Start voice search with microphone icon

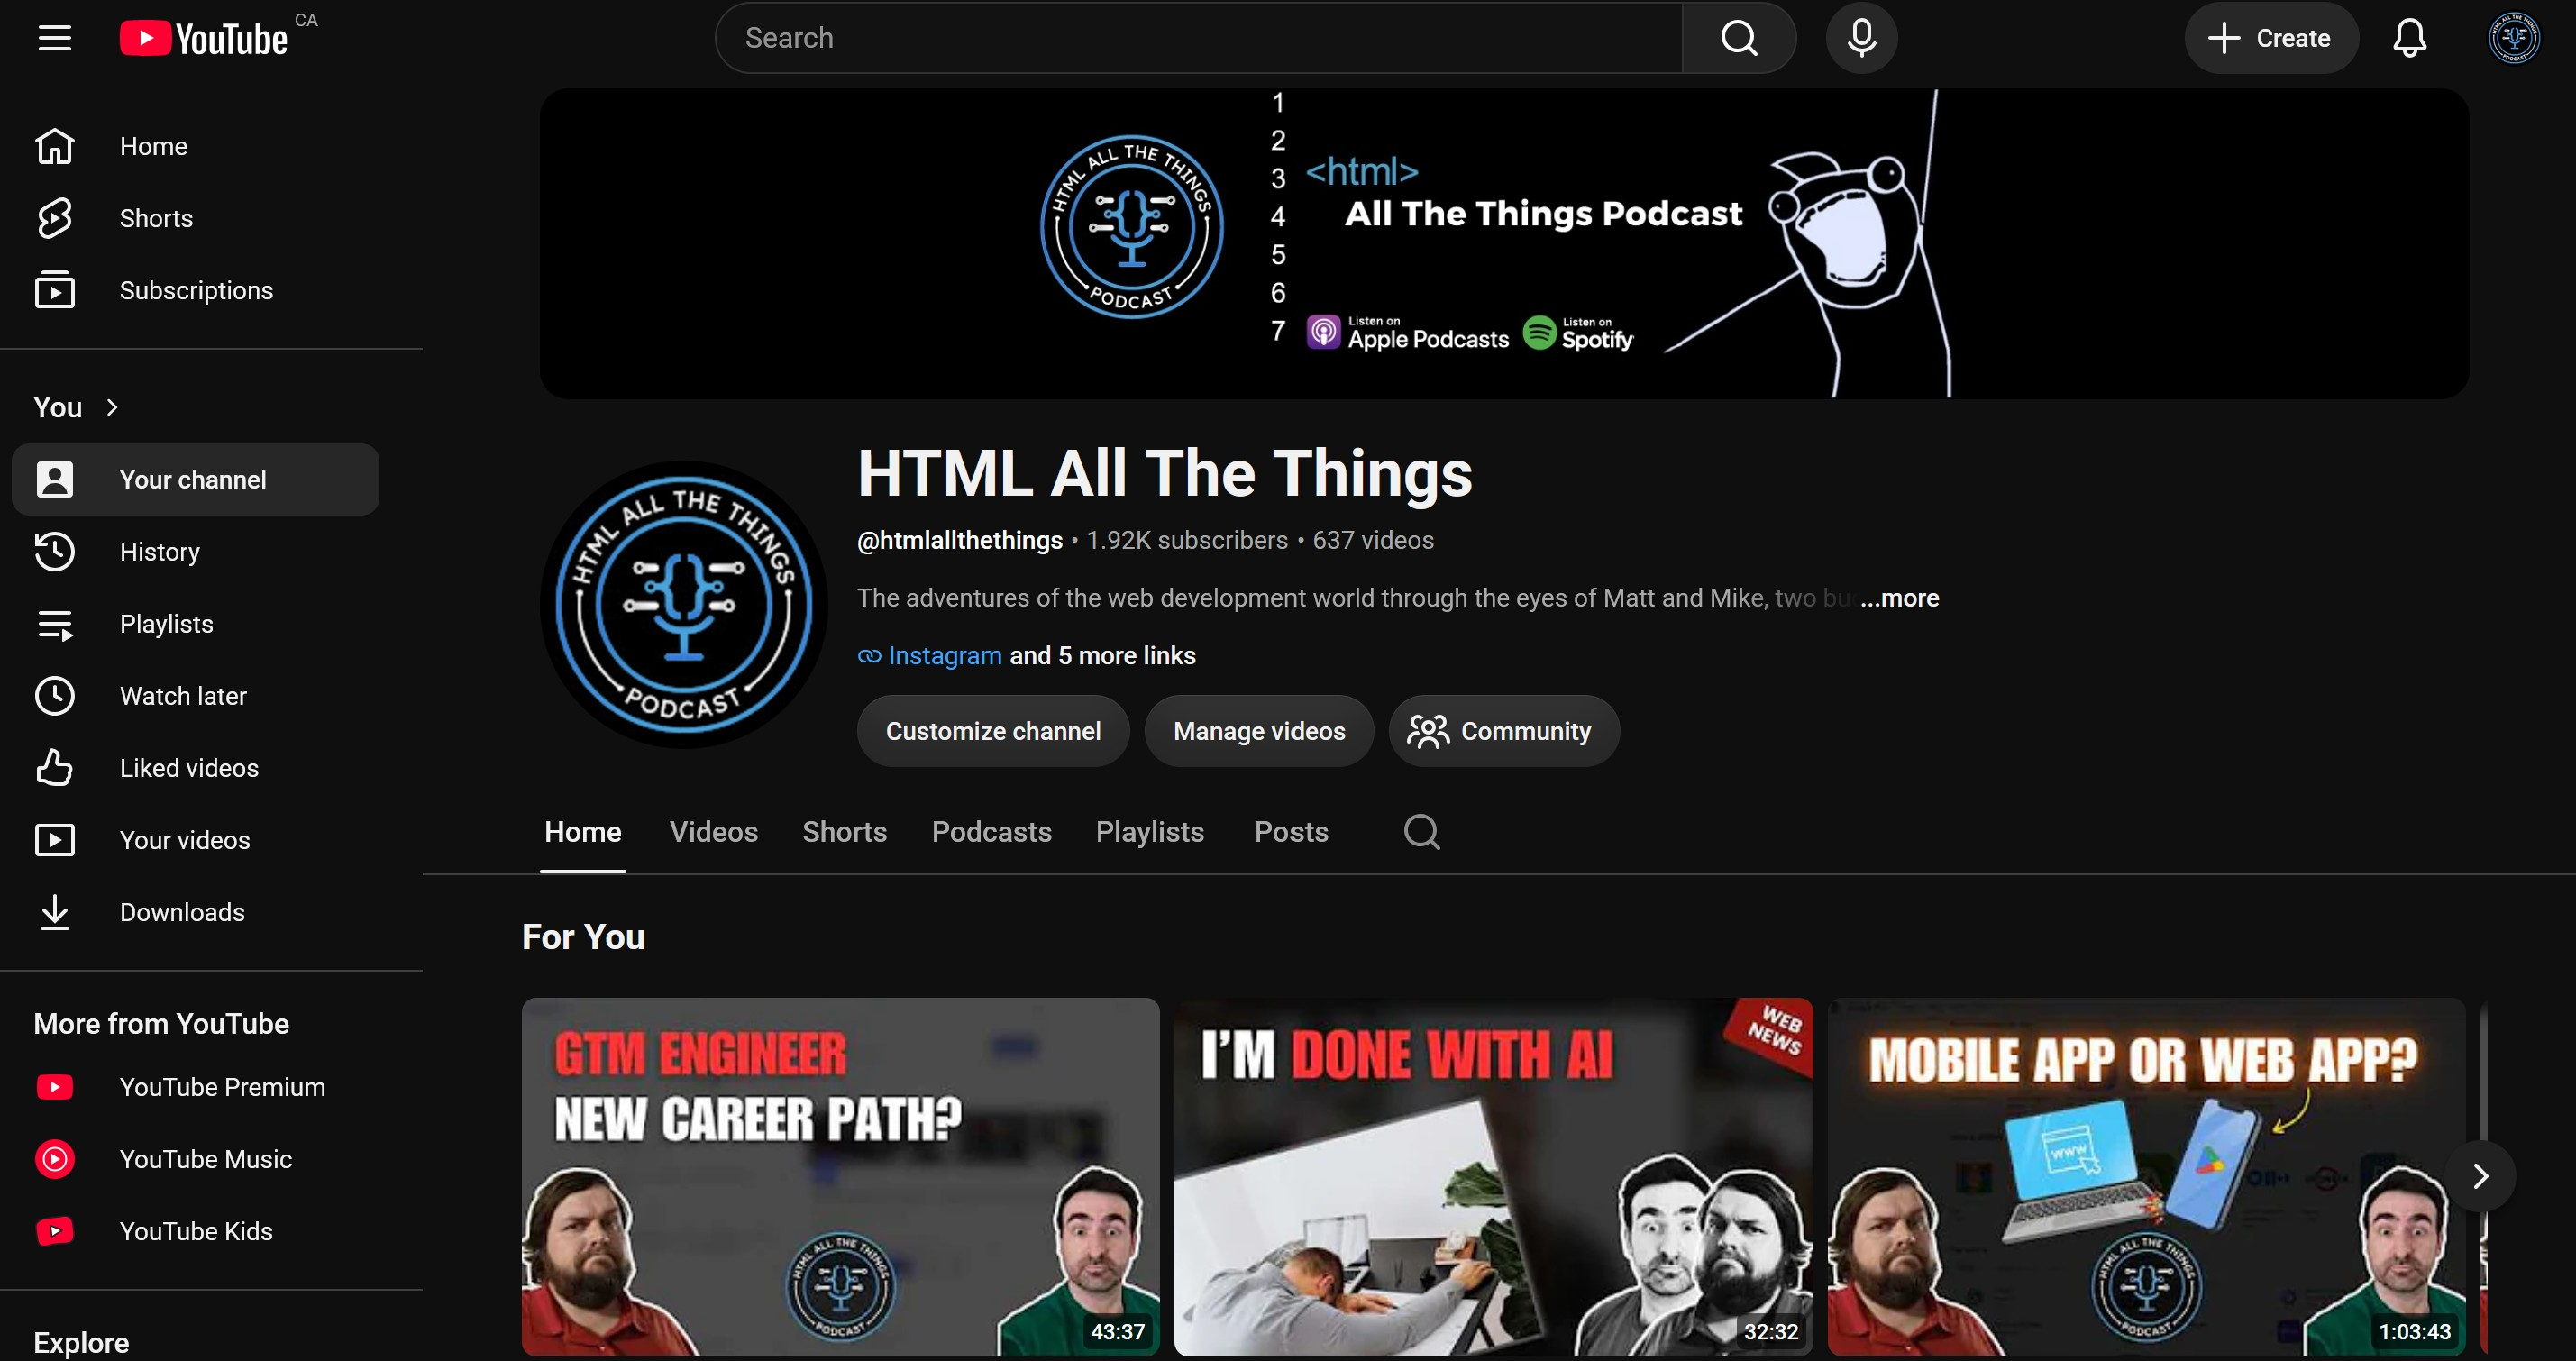1861,38
